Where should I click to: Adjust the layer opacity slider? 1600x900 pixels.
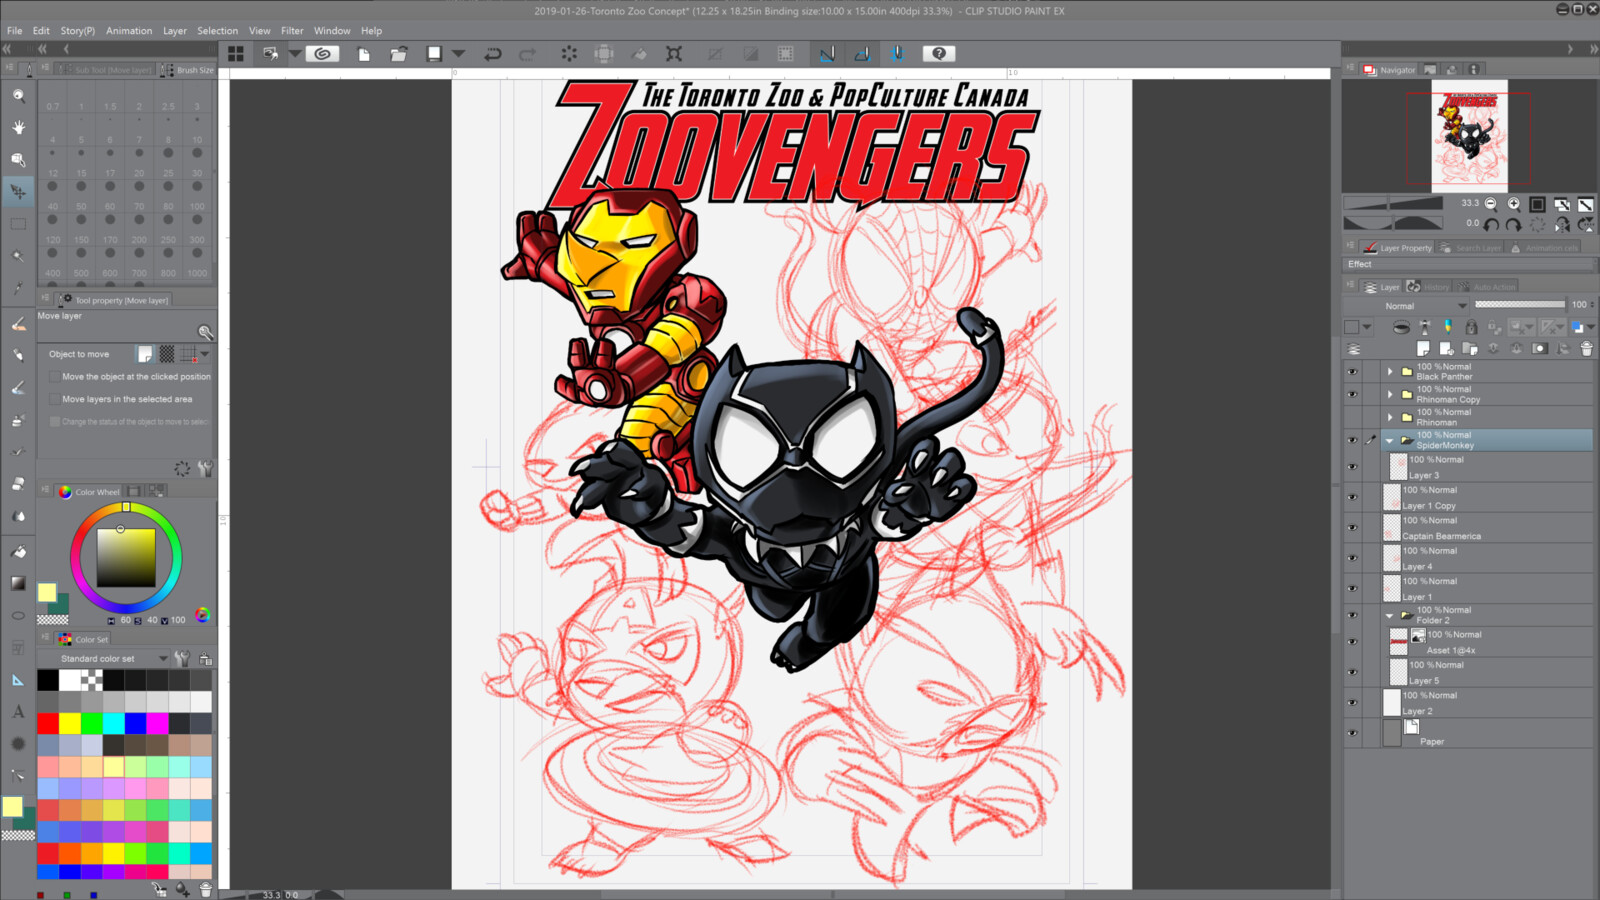pyautogui.click(x=1520, y=305)
